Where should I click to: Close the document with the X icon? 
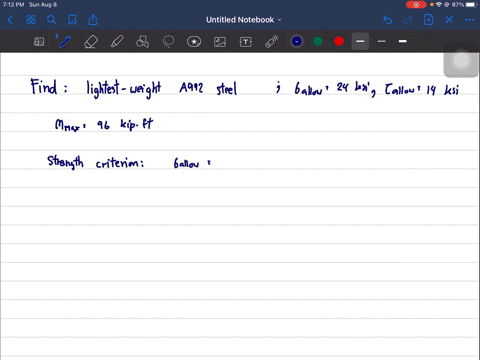[x=449, y=20]
